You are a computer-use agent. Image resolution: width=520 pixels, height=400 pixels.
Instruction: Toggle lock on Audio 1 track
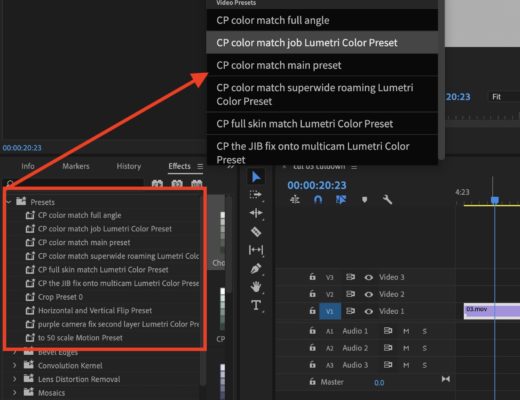pos(312,331)
